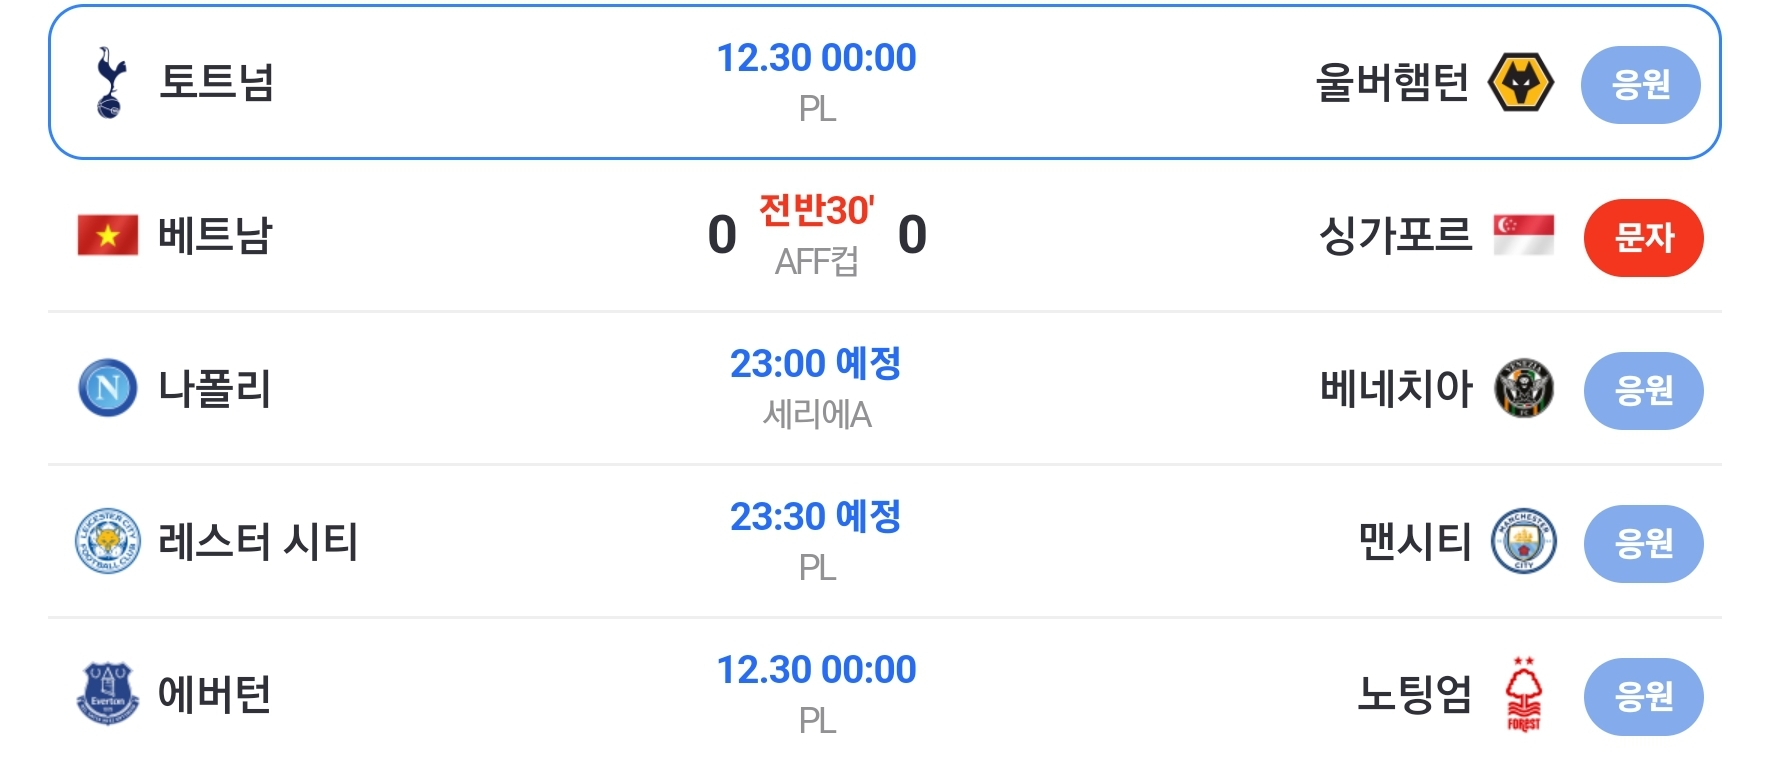Click the Nottingham Forest logo

click(x=1523, y=695)
